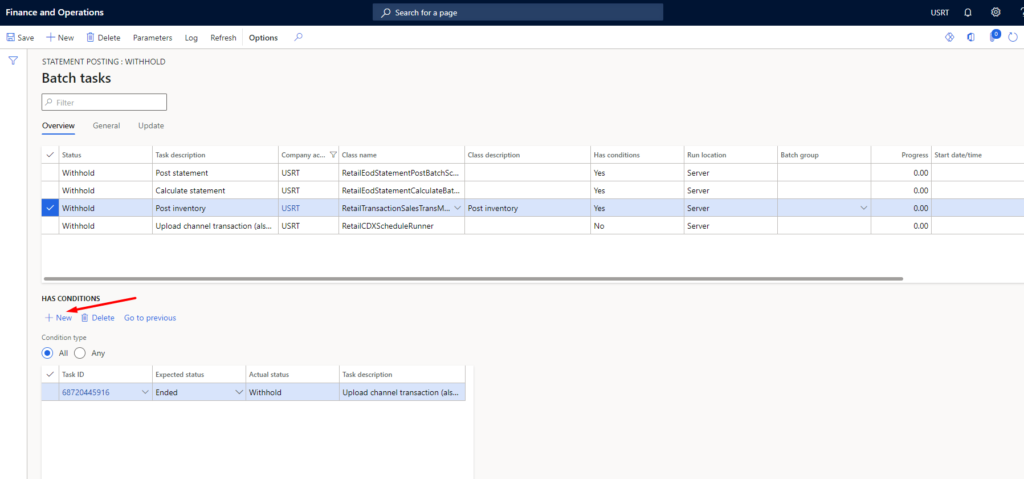Select the Any condition type radio button
Image resolution: width=1024 pixels, height=479 pixels.
pos(80,353)
